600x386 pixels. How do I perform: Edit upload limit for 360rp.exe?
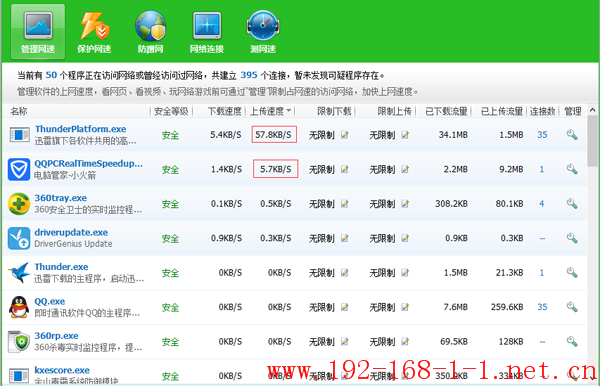(405, 341)
